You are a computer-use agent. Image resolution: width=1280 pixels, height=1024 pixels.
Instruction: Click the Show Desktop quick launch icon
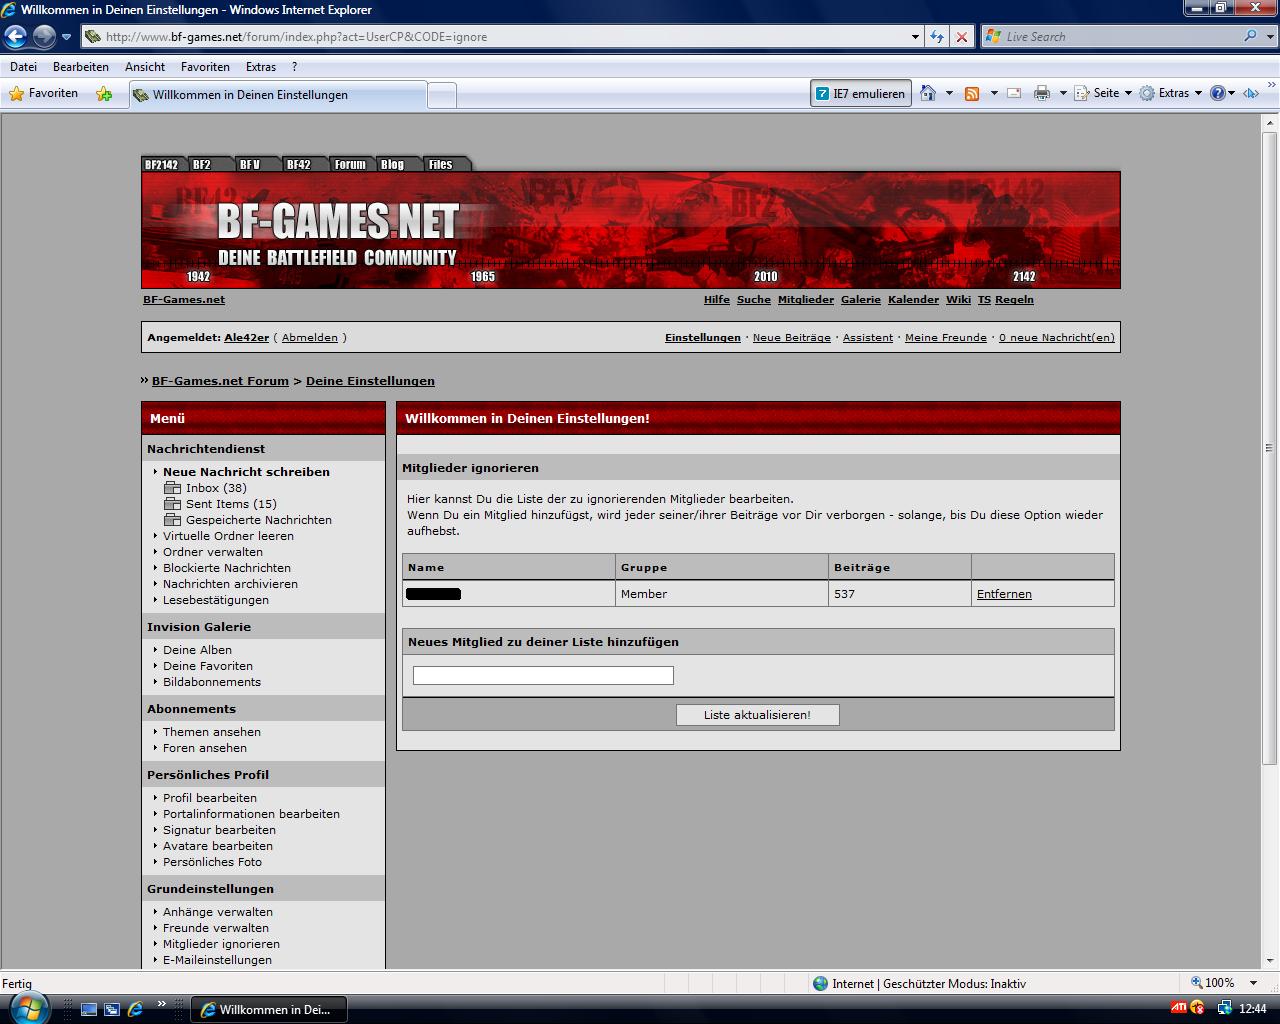(x=89, y=1010)
